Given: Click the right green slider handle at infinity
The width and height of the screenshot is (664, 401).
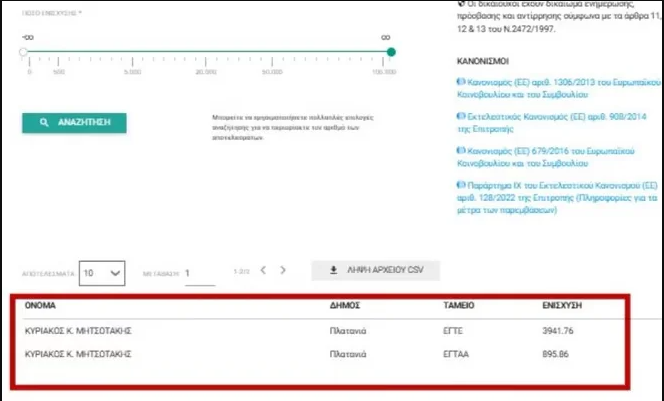Looking at the screenshot, I should click(391, 52).
